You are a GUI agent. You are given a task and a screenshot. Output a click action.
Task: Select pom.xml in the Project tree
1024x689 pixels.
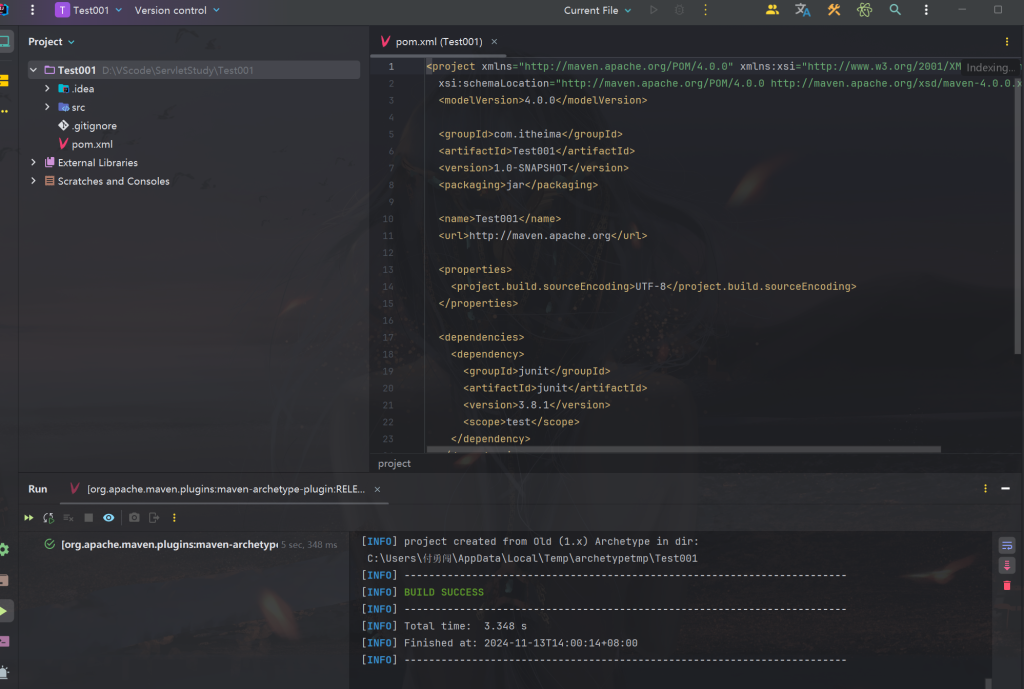coord(92,144)
